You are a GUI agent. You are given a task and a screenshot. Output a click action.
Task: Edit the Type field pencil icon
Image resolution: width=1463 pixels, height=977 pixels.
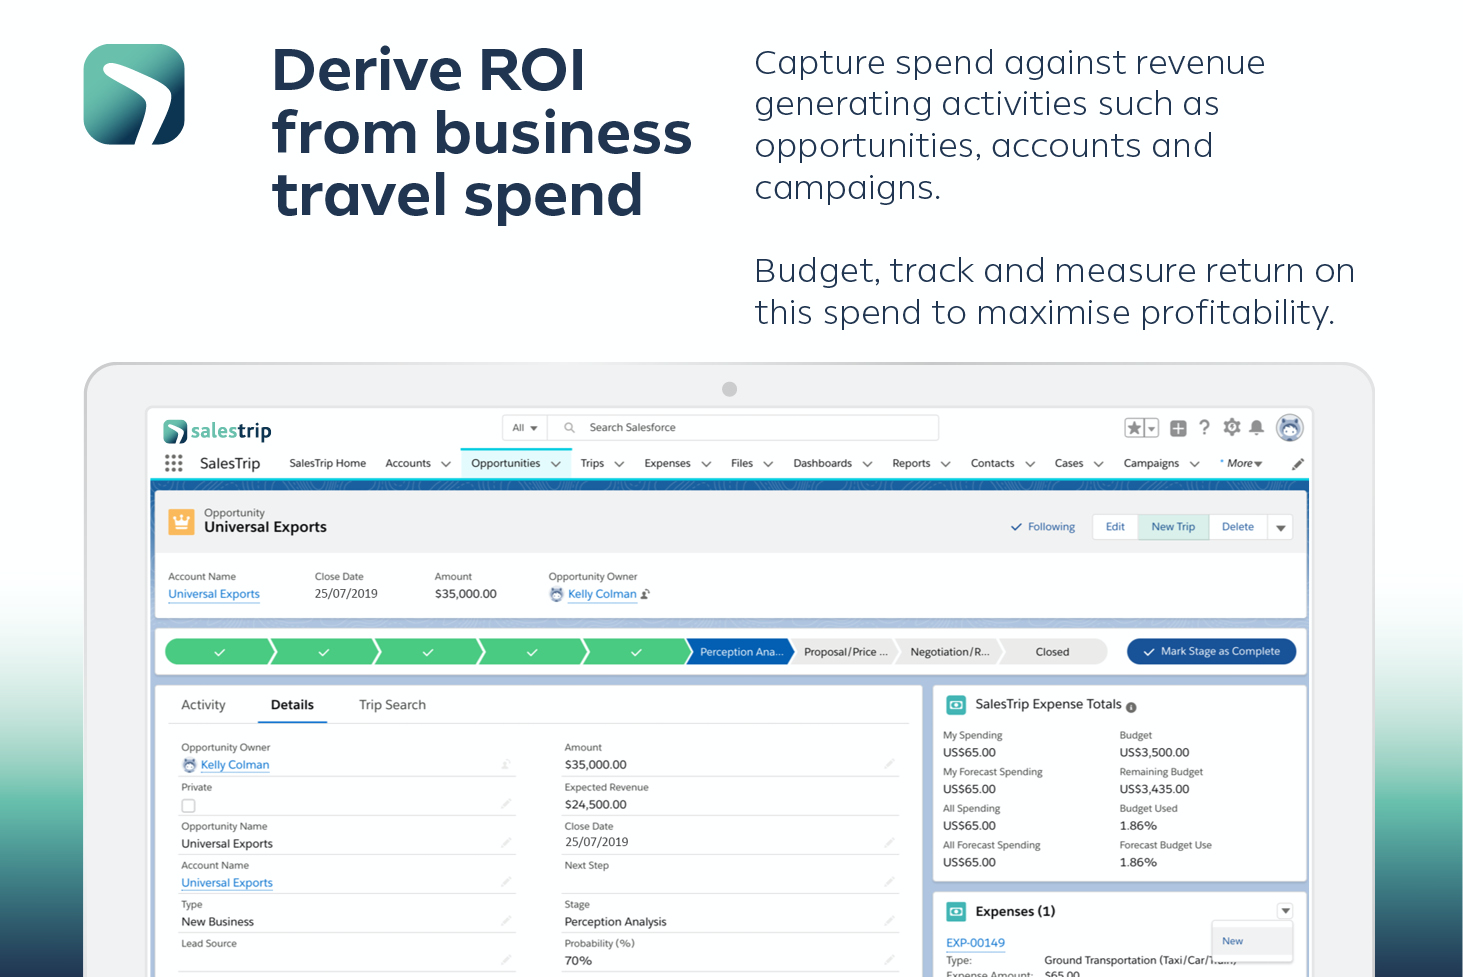[x=506, y=921]
